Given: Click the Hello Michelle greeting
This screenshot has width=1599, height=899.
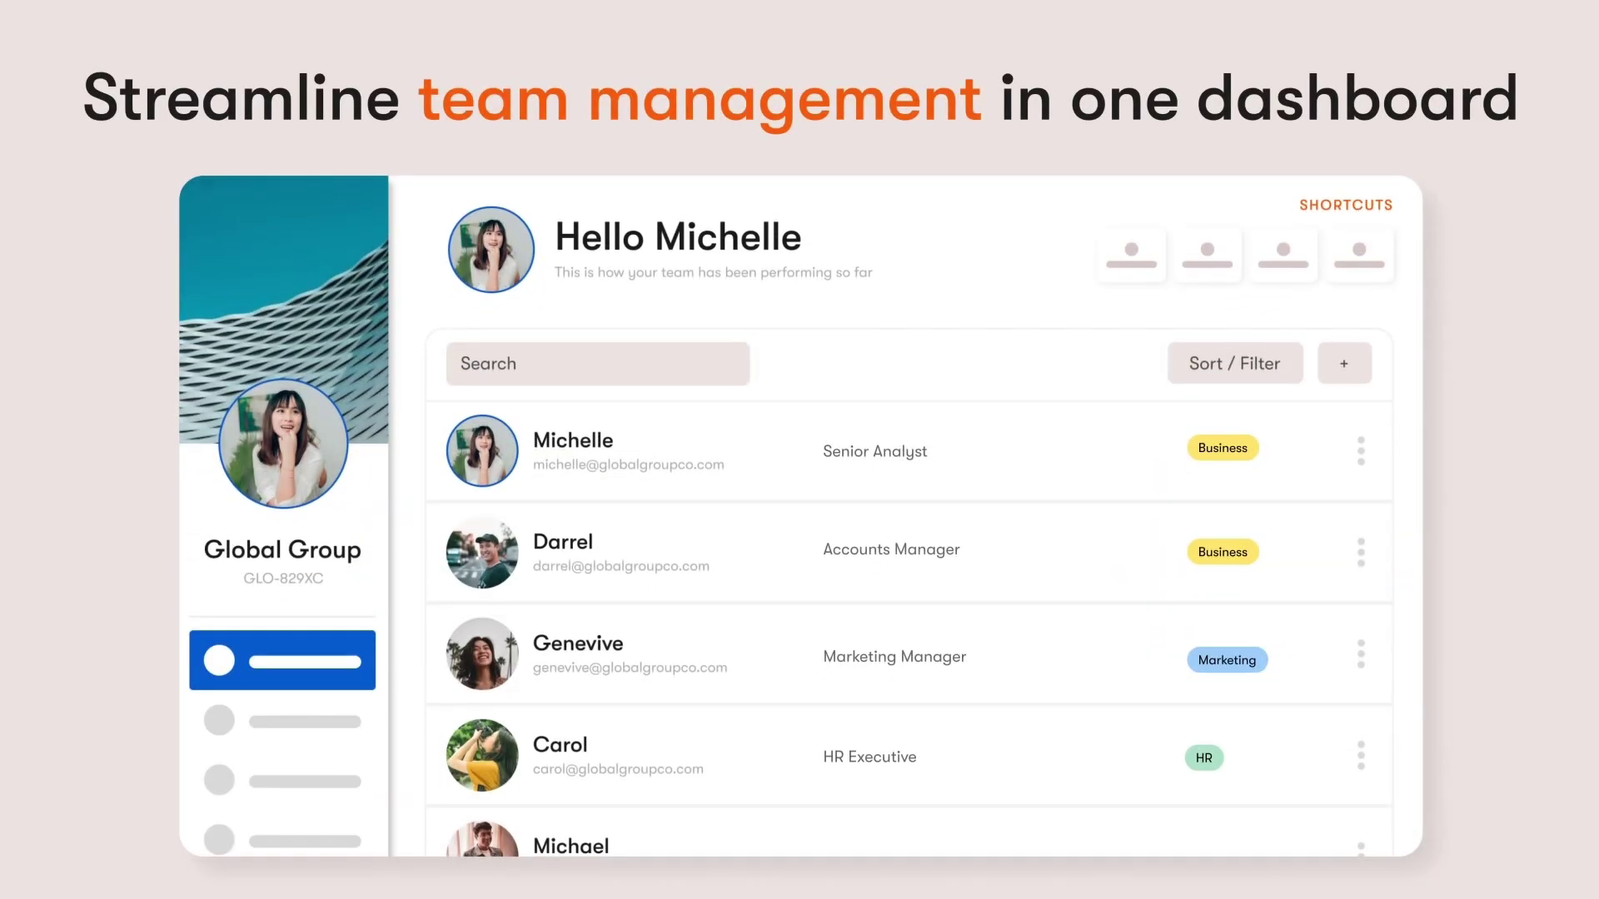Looking at the screenshot, I should tap(678, 237).
